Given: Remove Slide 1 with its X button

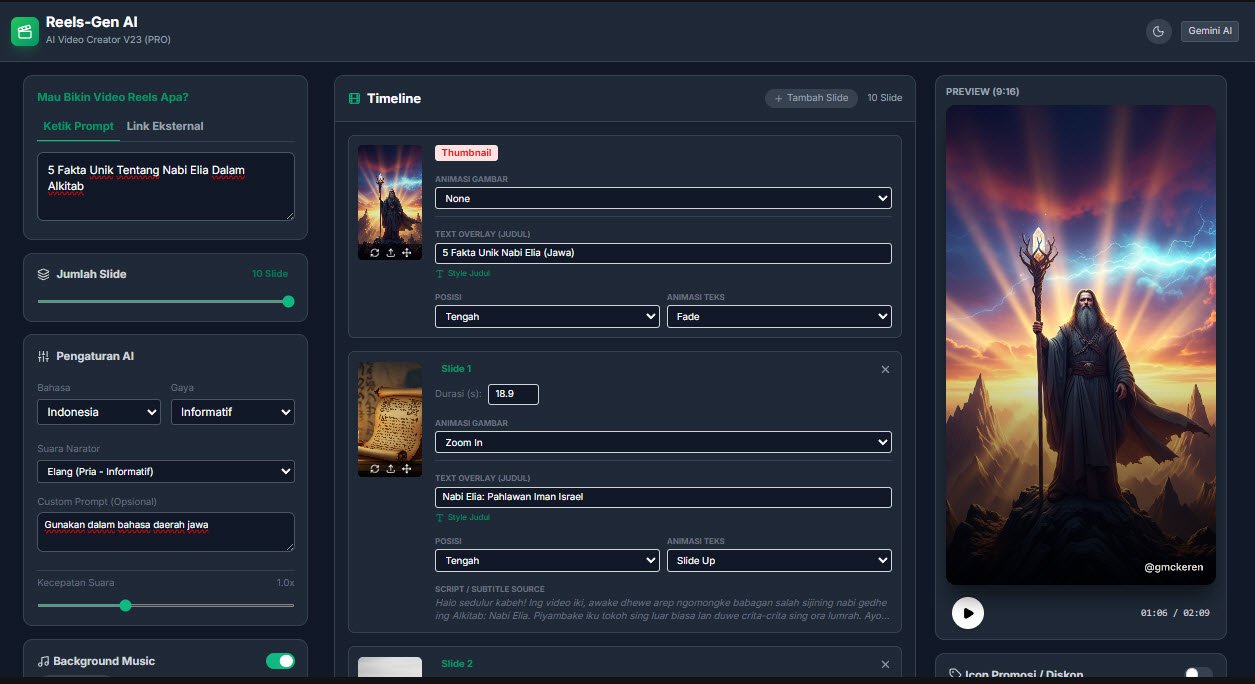Looking at the screenshot, I should point(885,370).
